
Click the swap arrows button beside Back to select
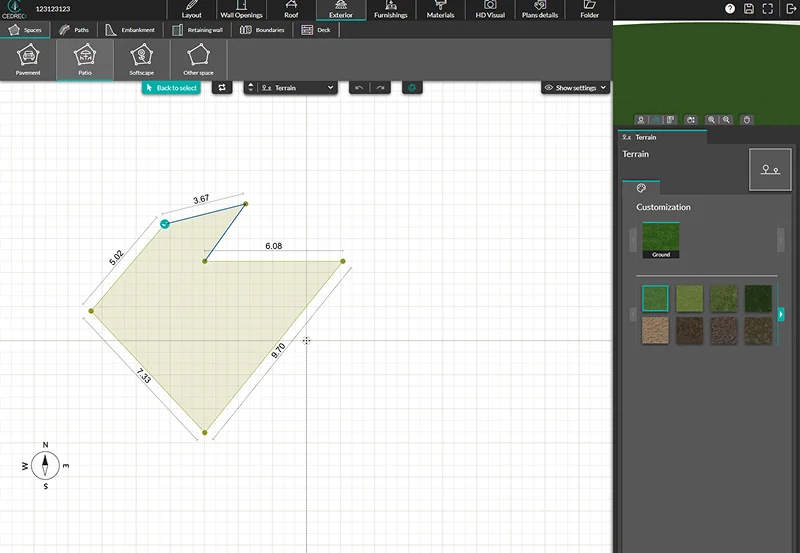click(x=222, y=88)
